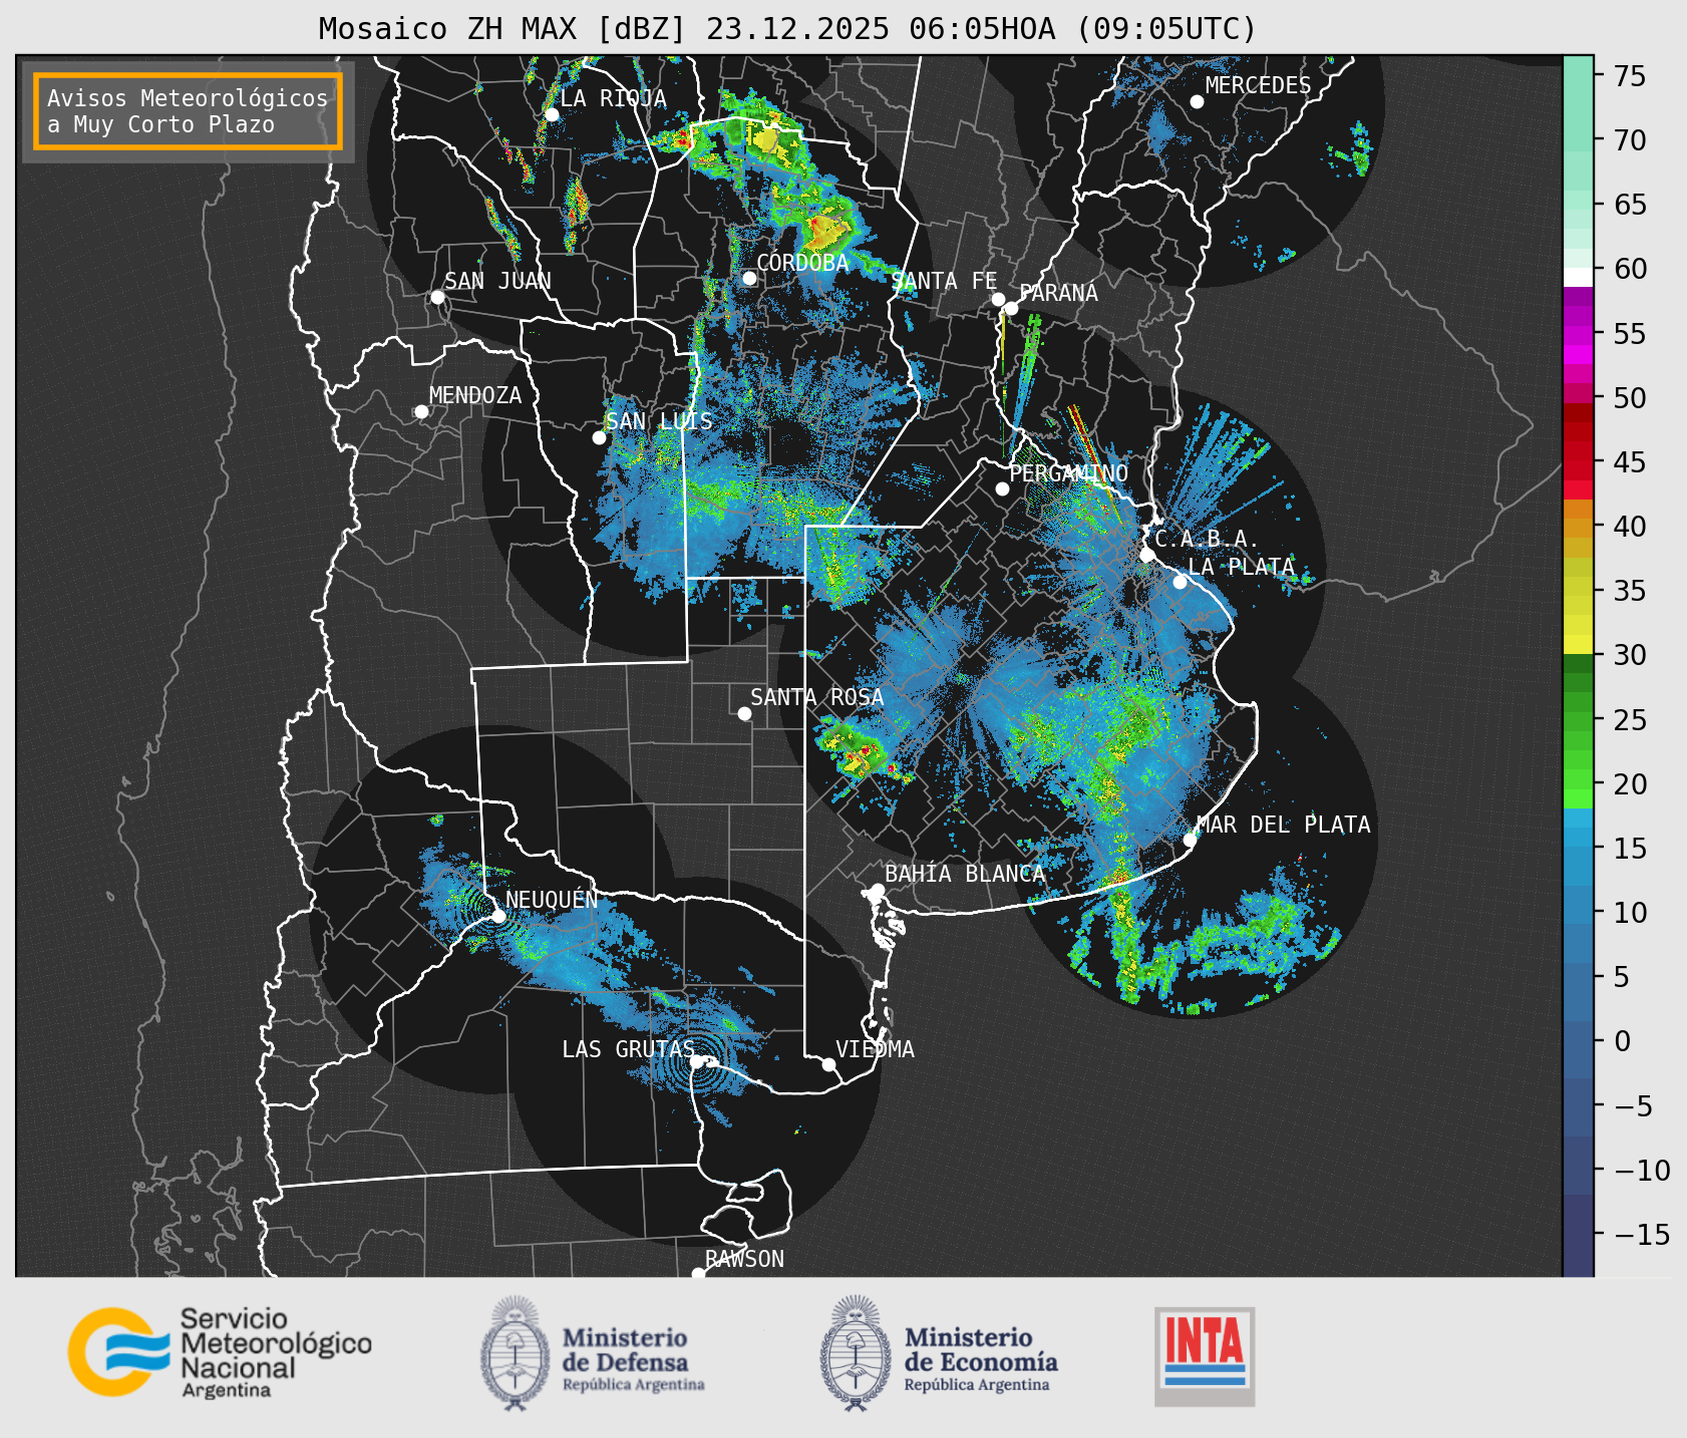Select the Viedma city marker
The image size is (1687, 1438).
[x=829, y=1064]
